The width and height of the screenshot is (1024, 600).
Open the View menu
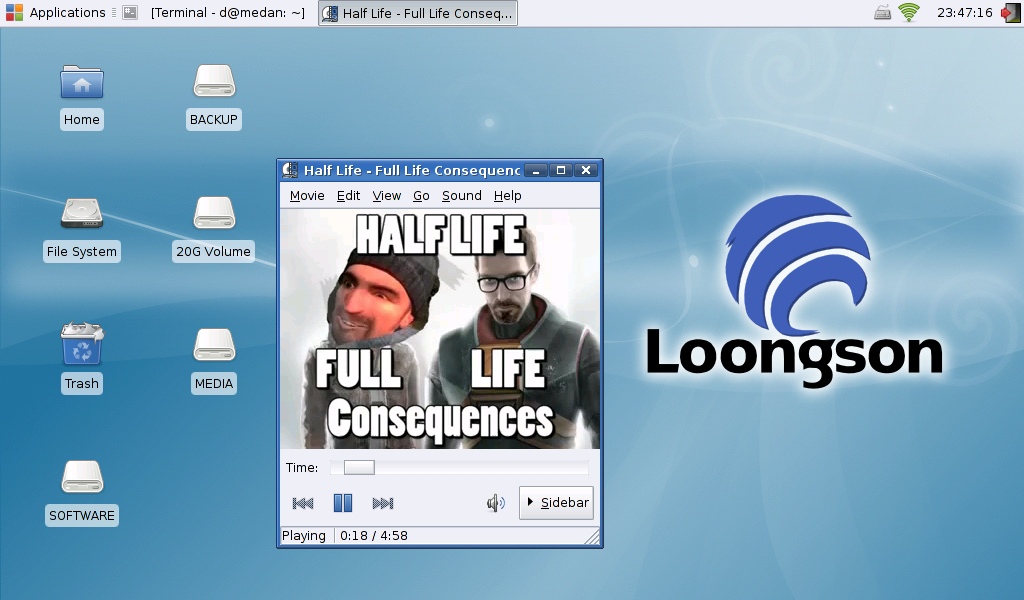point(387,196)
